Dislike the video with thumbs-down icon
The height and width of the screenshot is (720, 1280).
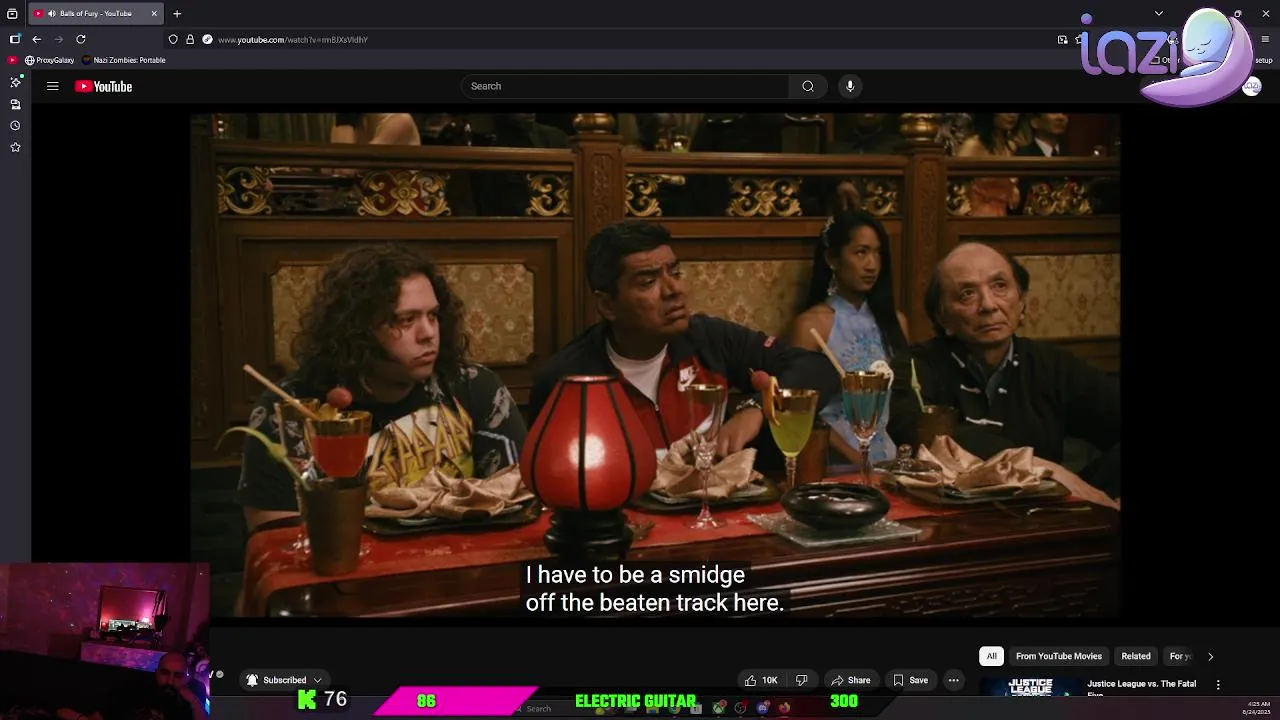click(801, 680)
